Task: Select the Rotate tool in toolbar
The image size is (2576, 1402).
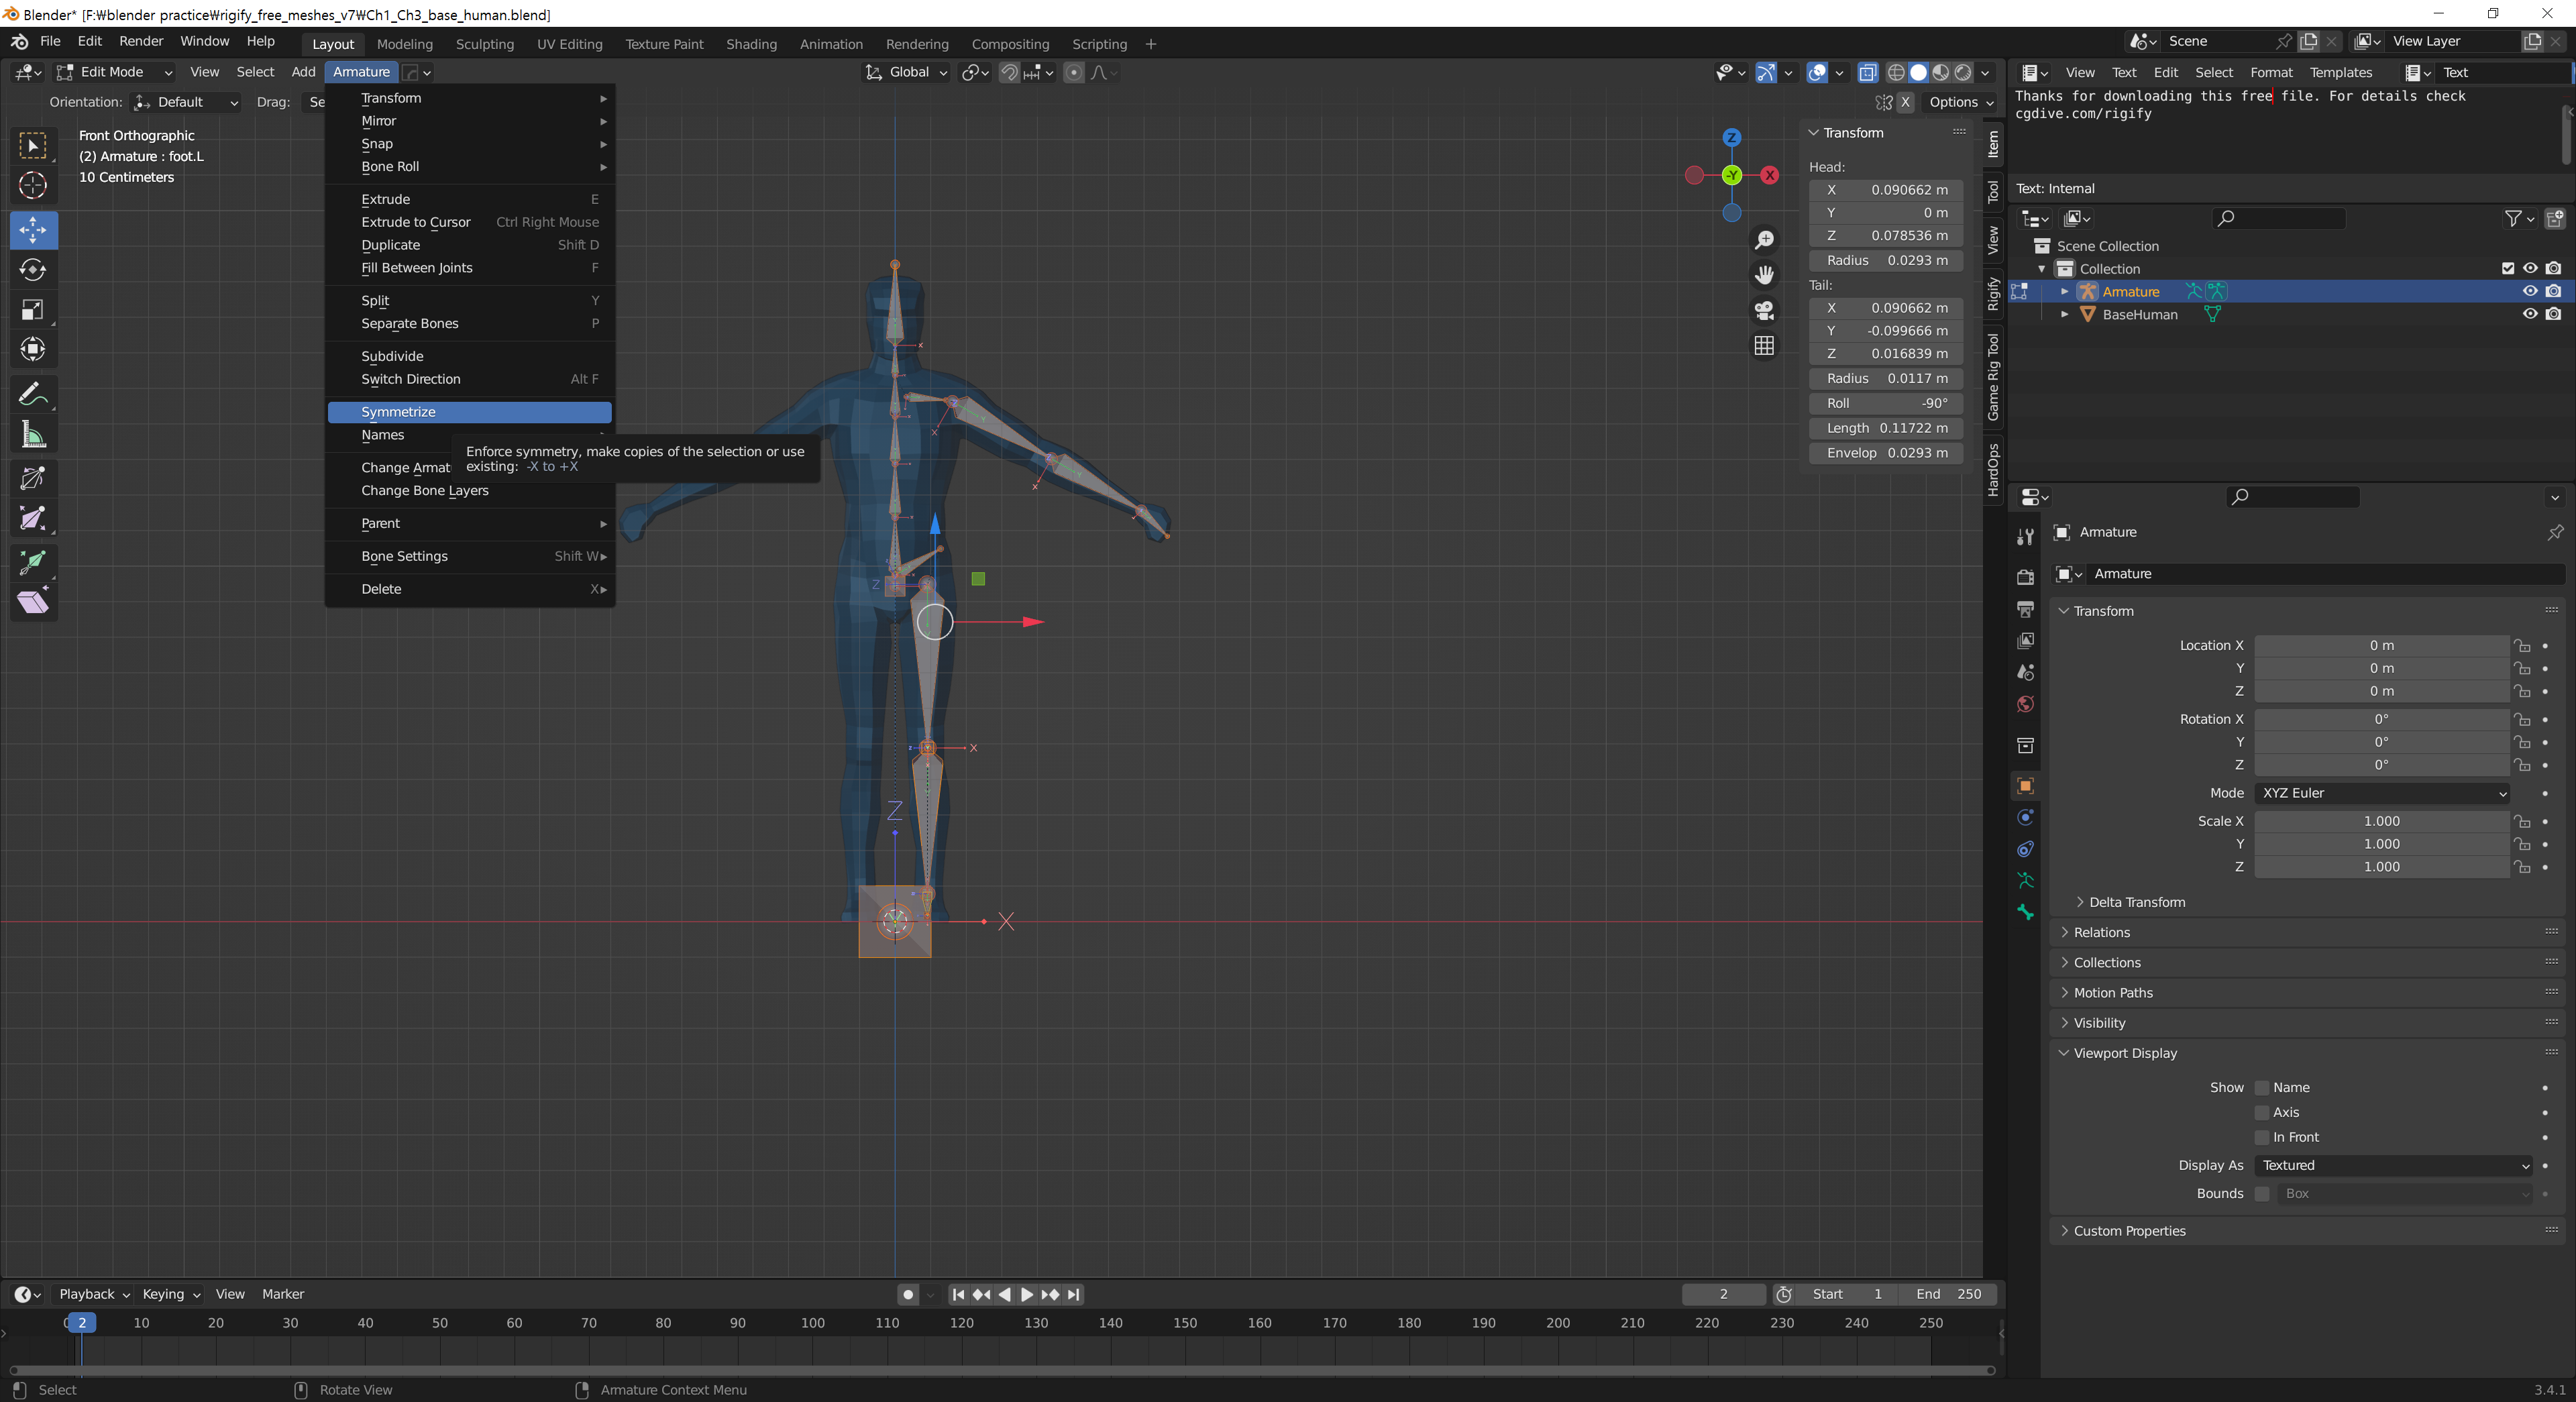Action: pyautogui.click(x=33, y=270)
